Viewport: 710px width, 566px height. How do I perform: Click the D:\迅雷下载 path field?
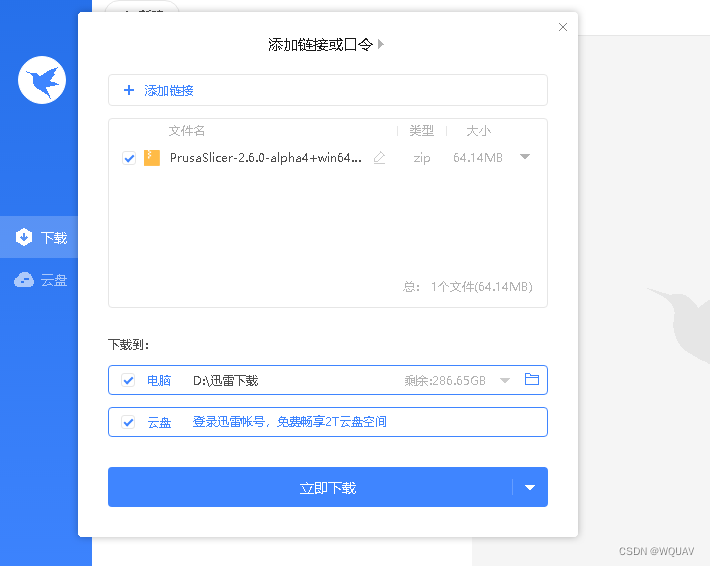coord(225,380)
